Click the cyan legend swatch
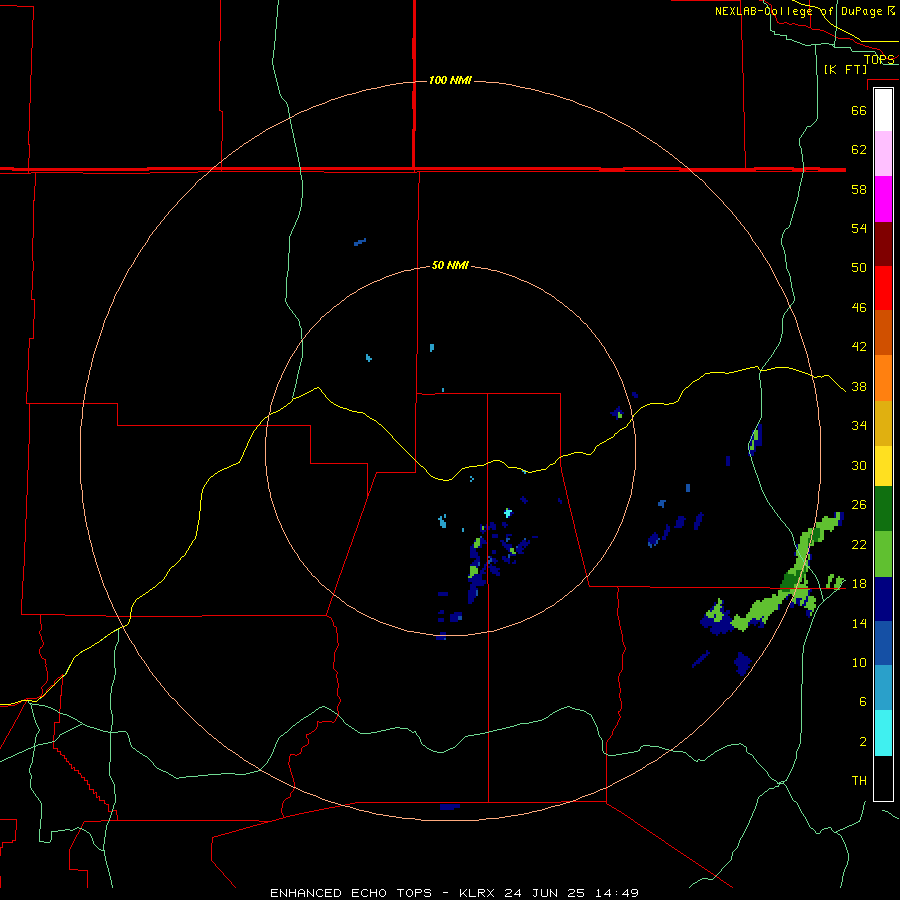The image size is (900, 900). click(883, 733)
